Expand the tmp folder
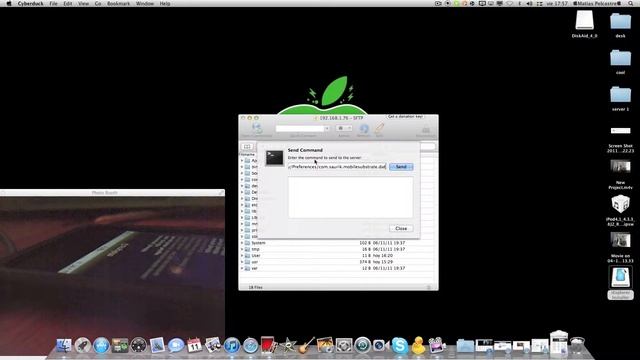 242,249
